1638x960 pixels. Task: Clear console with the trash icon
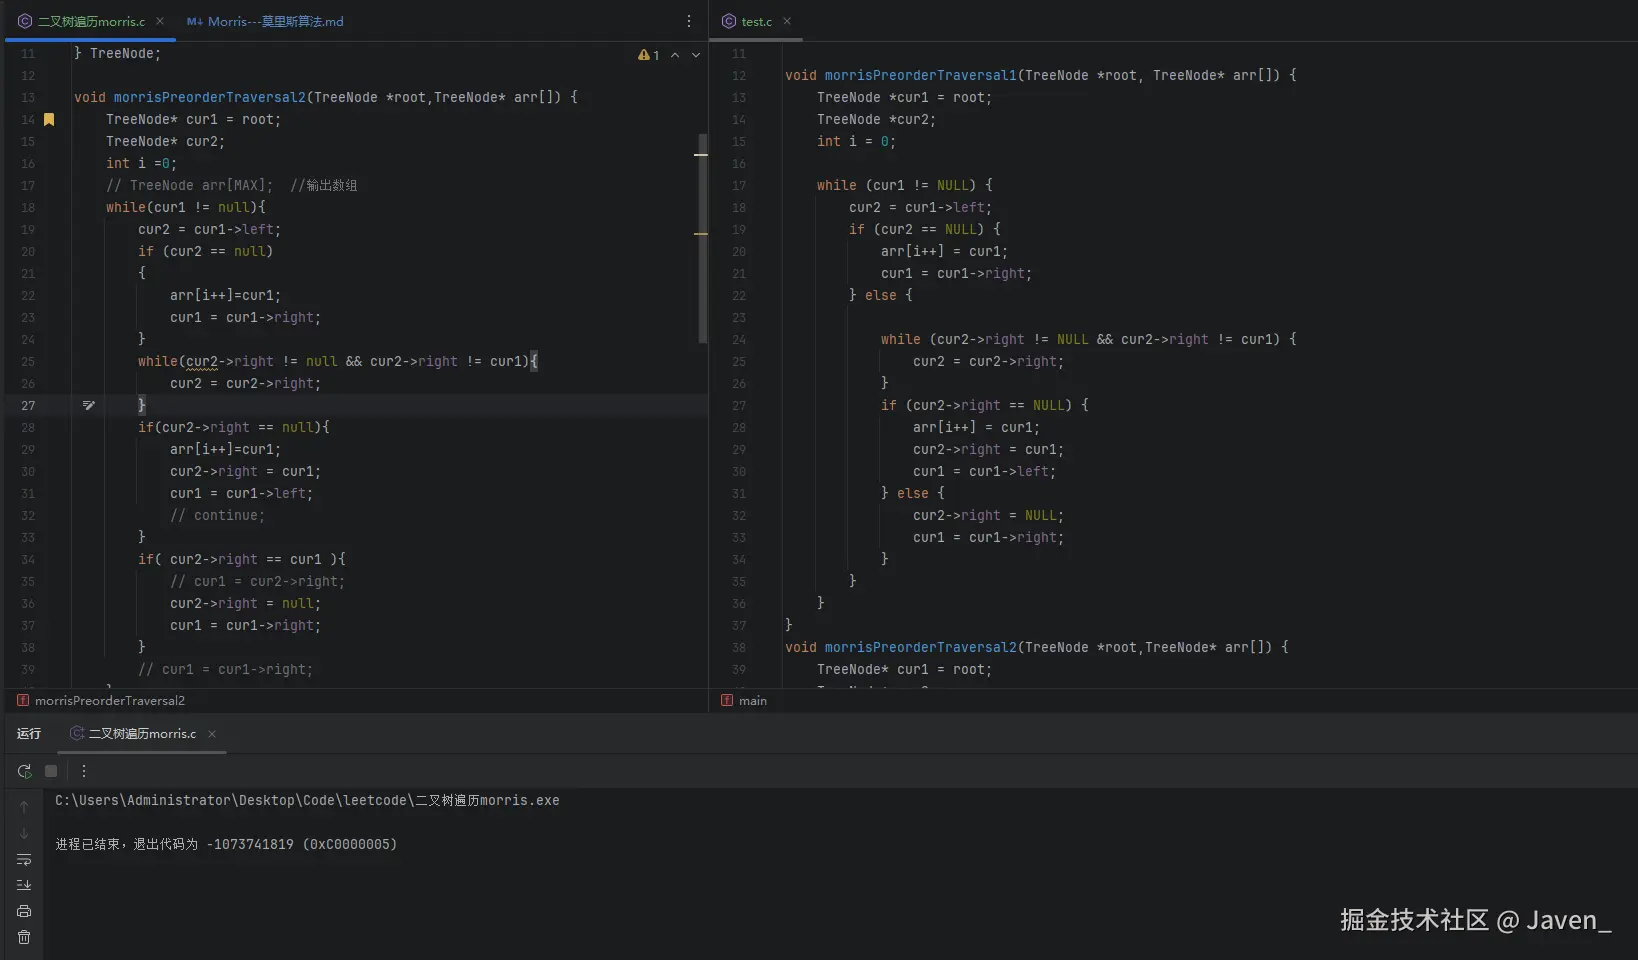click(24, 937)
